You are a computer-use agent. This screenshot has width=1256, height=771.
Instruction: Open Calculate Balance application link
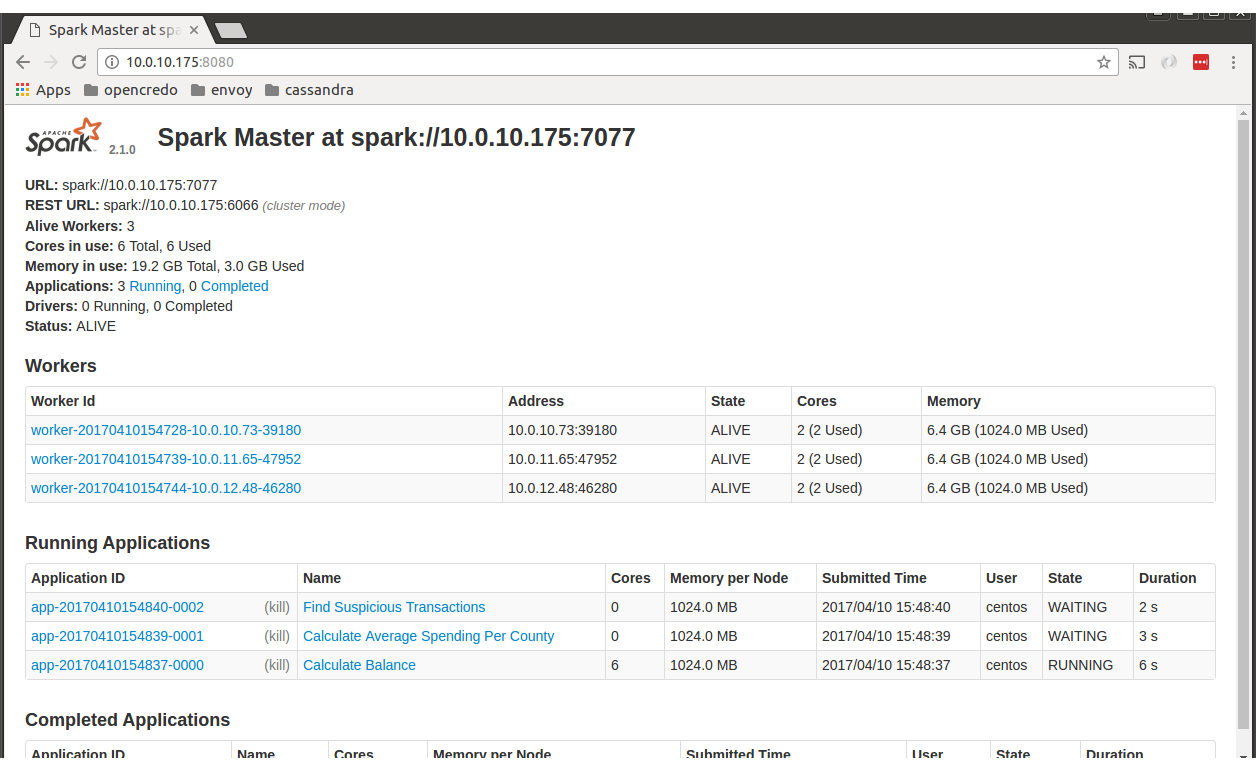359,665
